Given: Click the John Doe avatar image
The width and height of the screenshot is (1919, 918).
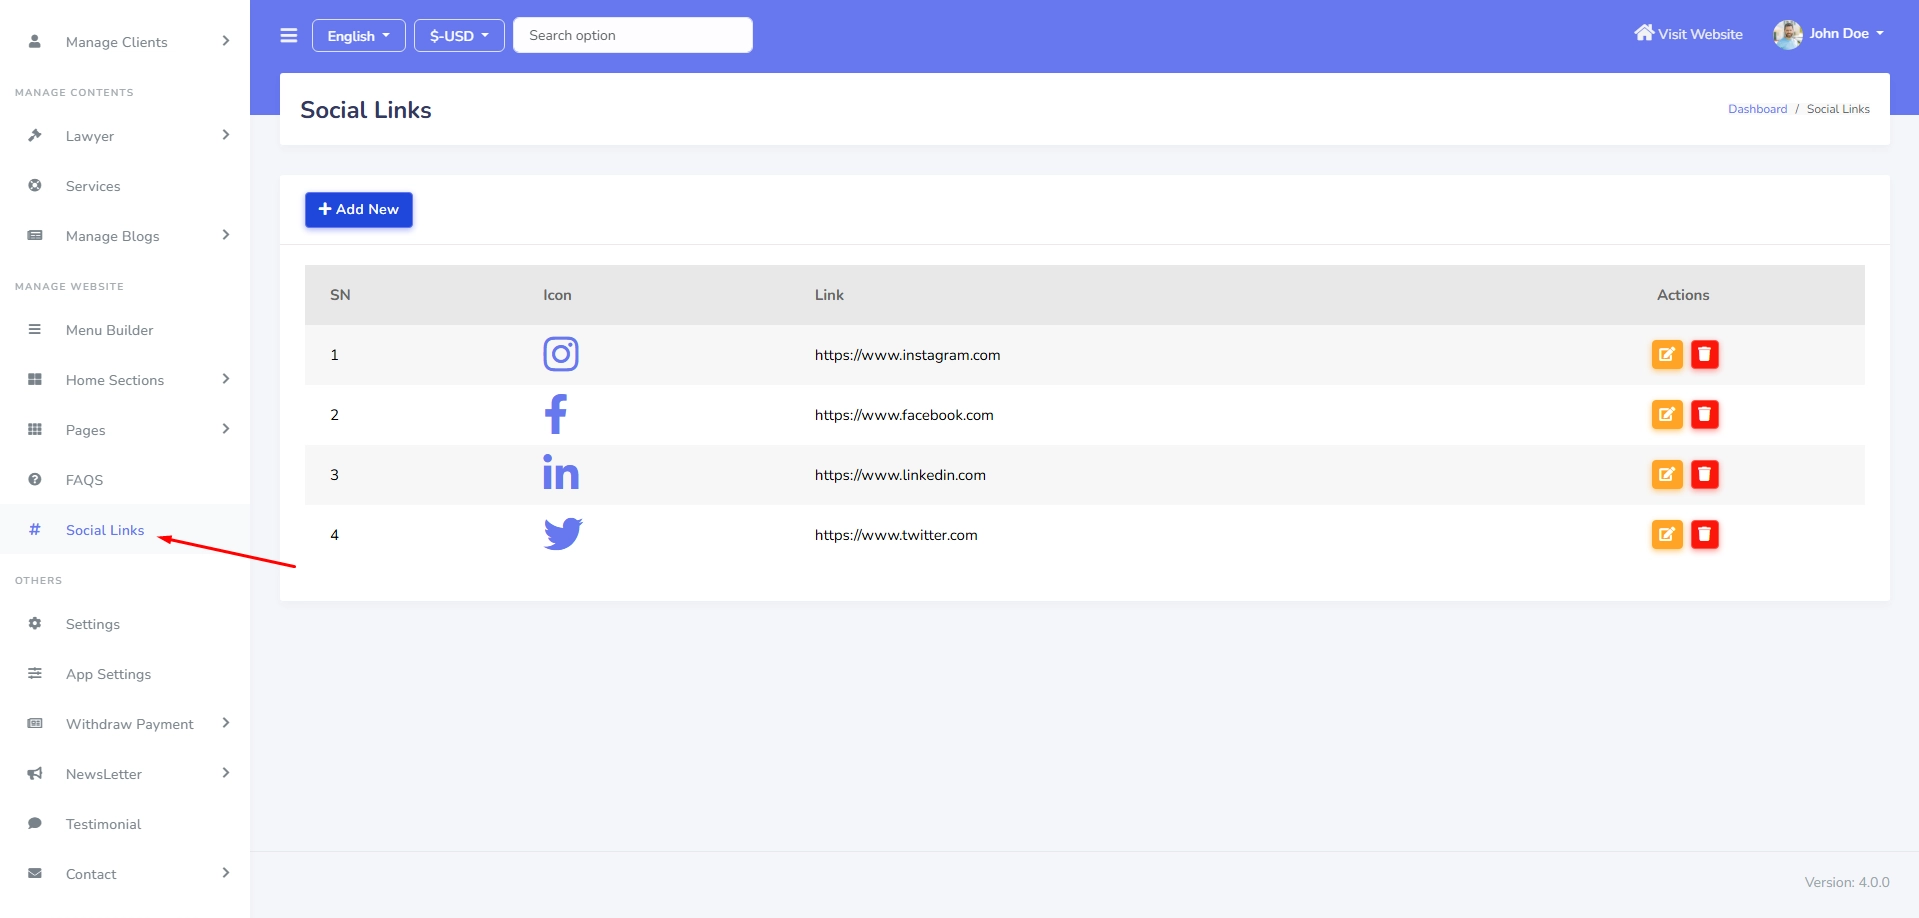Looking at the screenshot, I should coord(1788,34).
